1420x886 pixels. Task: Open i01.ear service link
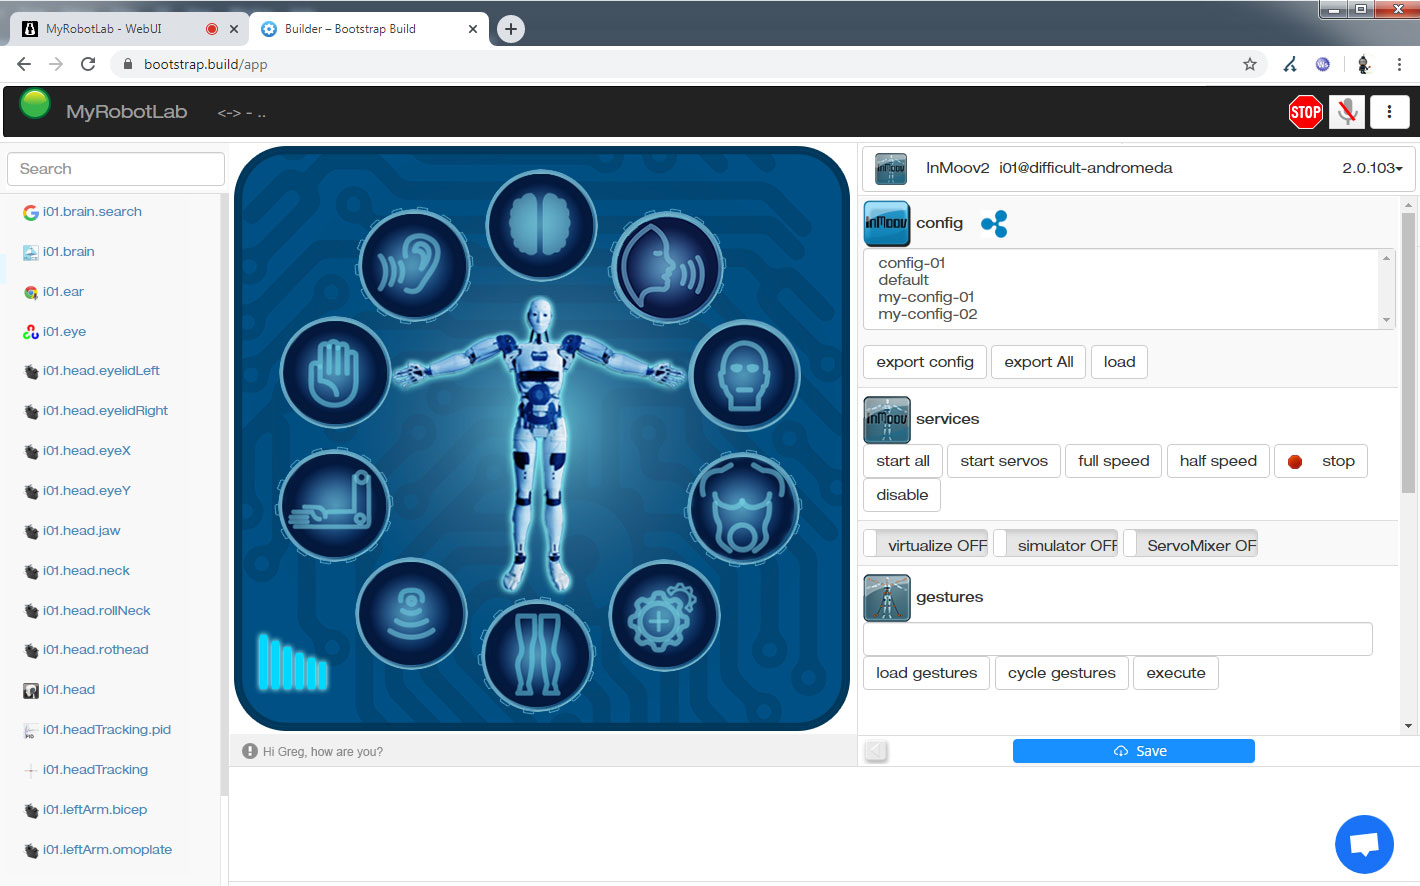point(63,292)
